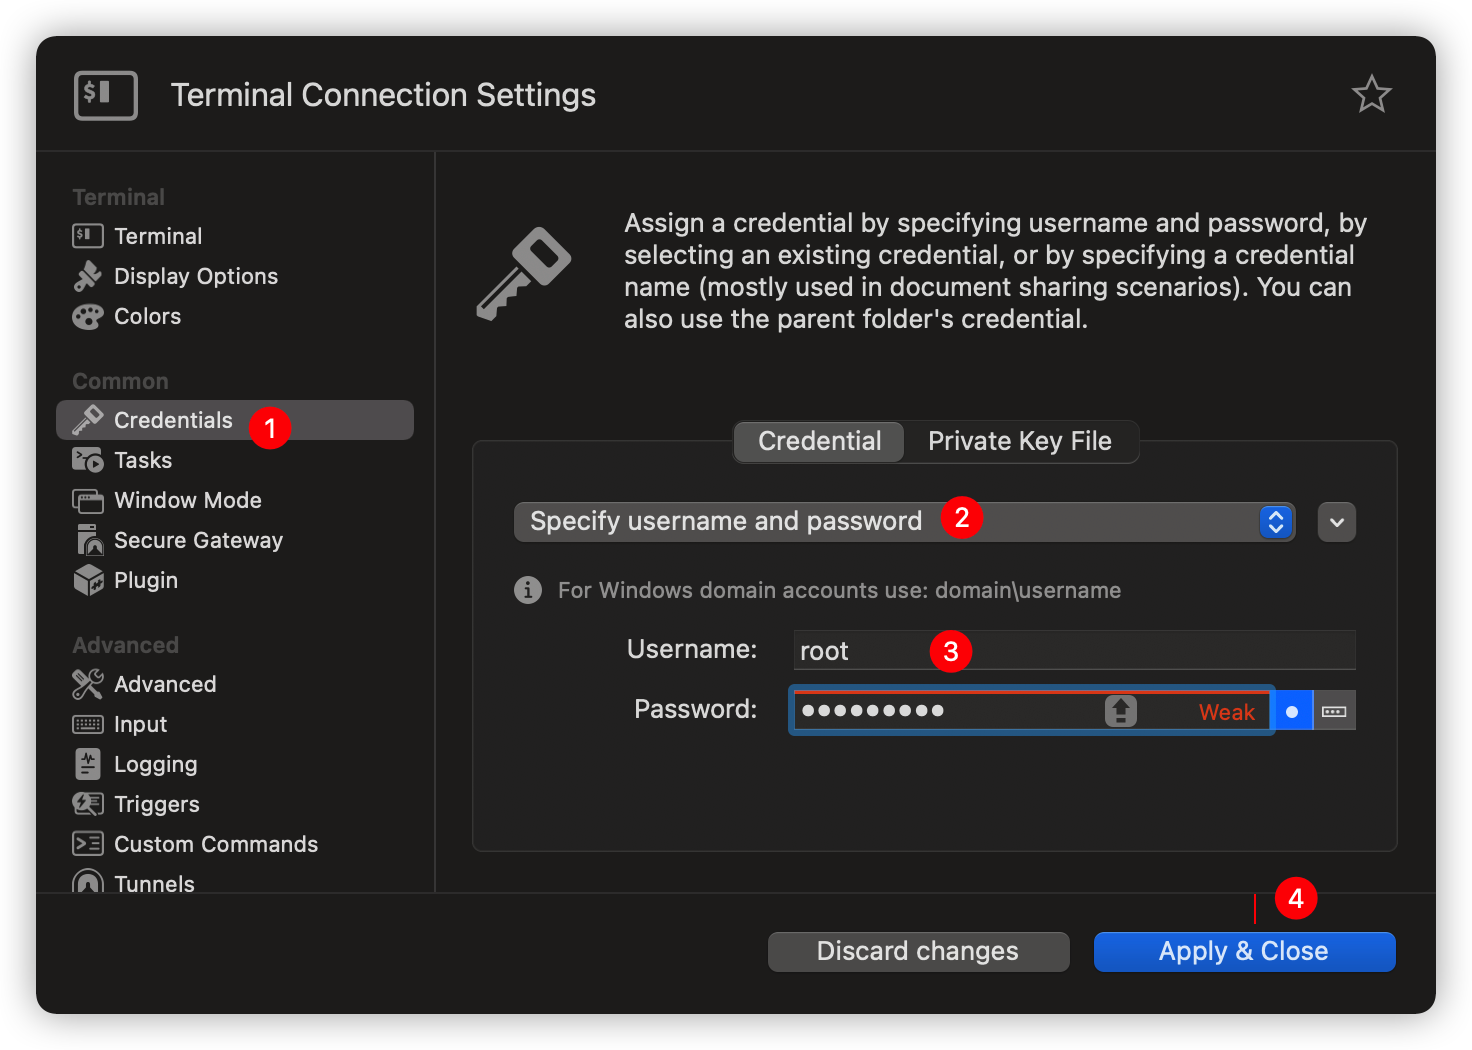
Task: Click the favorite star icon
Action: (x=1371, y=95)
